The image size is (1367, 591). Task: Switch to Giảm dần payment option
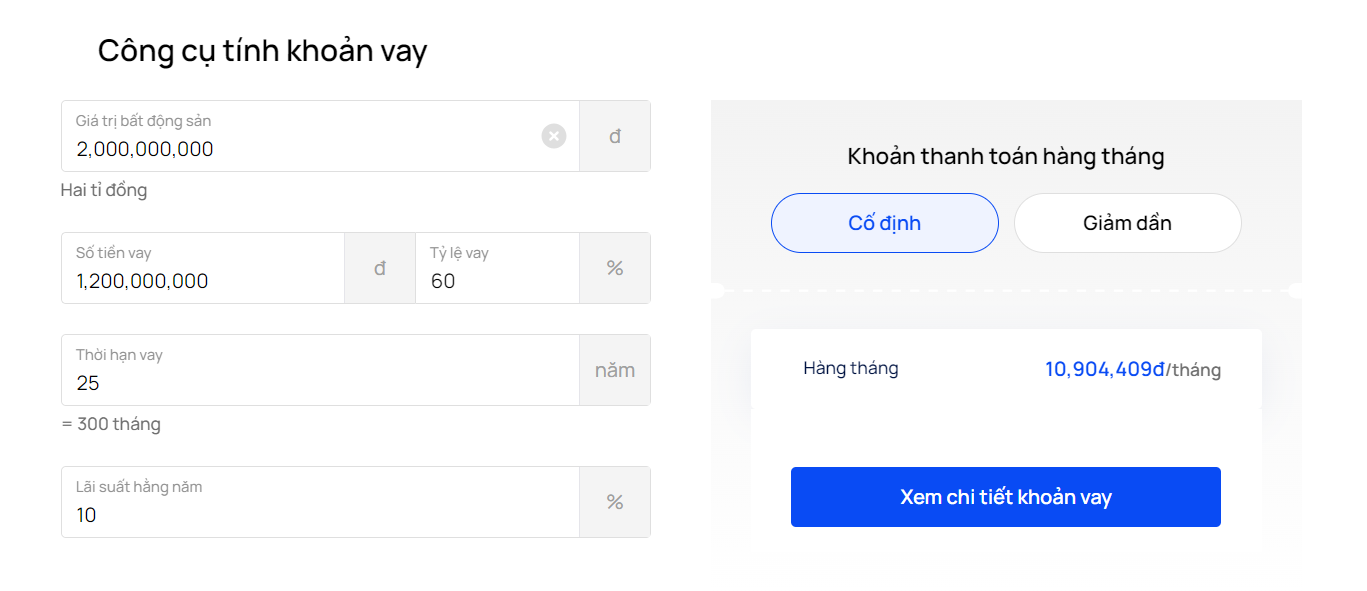[x=1128, y=223]
